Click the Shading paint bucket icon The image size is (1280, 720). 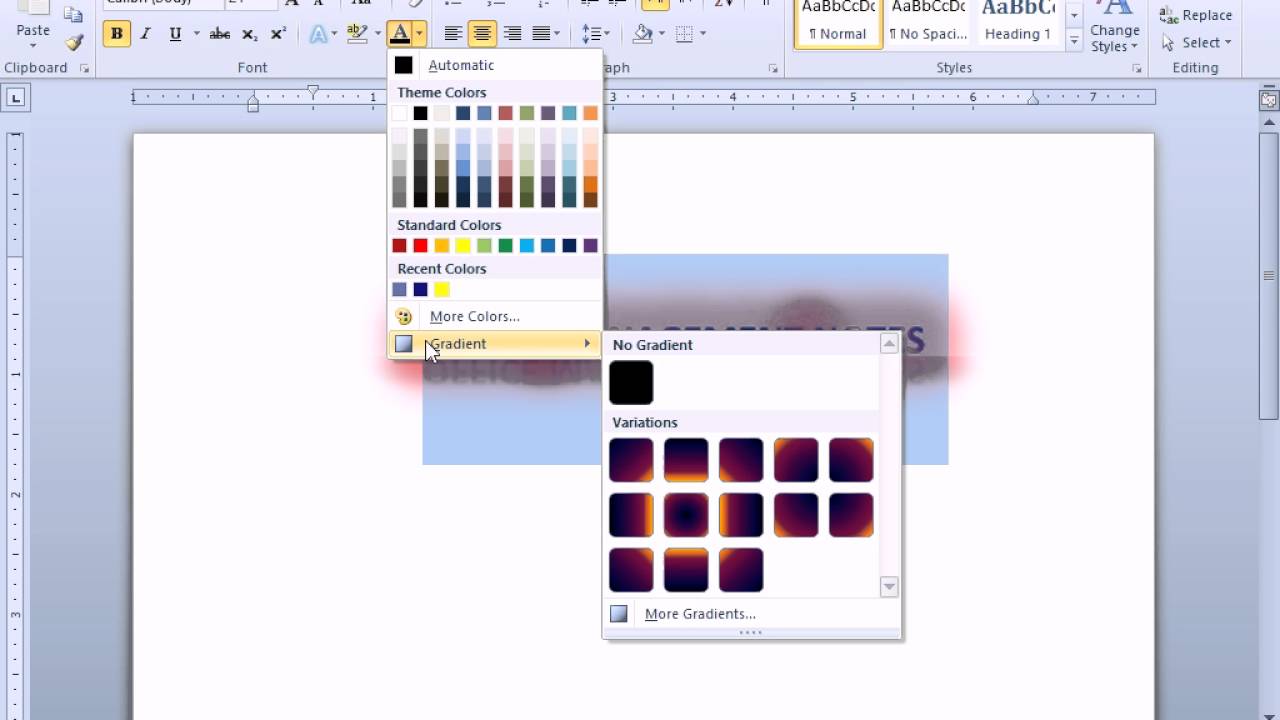click(643, 34)
